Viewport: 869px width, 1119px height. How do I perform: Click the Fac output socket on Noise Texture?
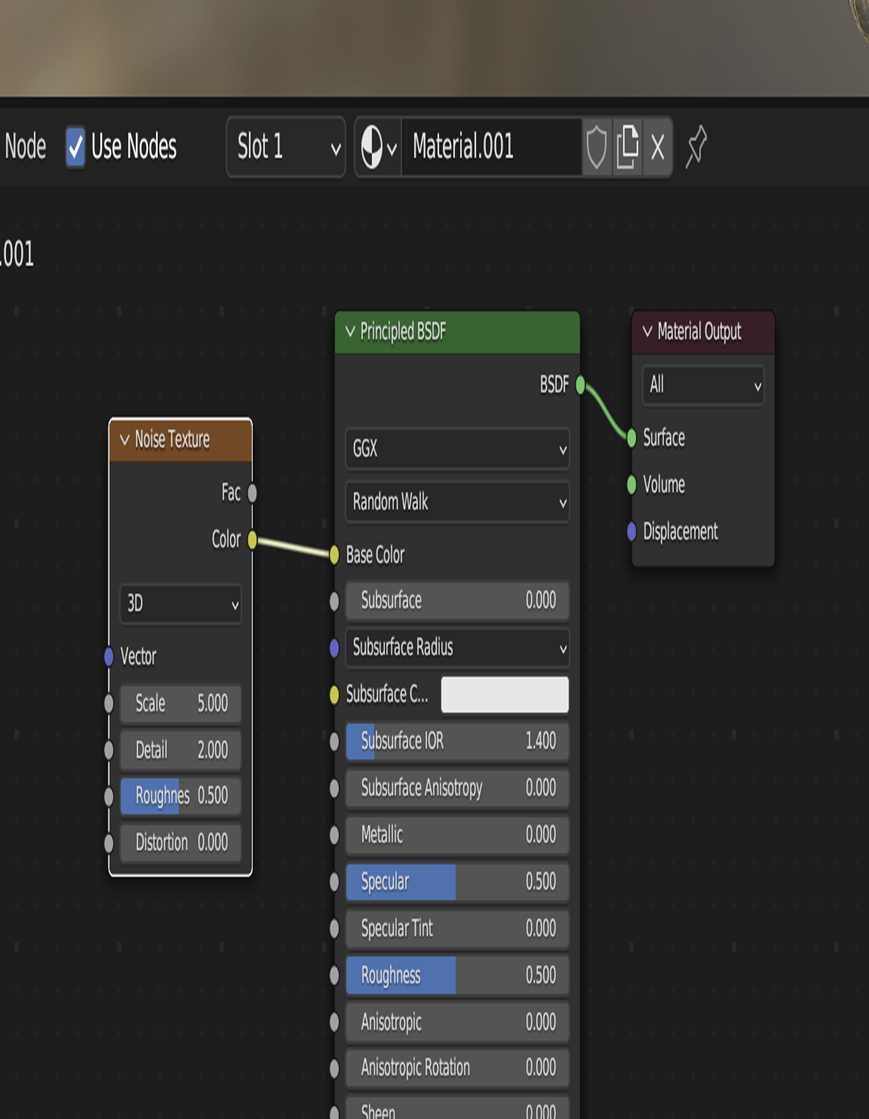pyautogui.click(x=252, y=491)
